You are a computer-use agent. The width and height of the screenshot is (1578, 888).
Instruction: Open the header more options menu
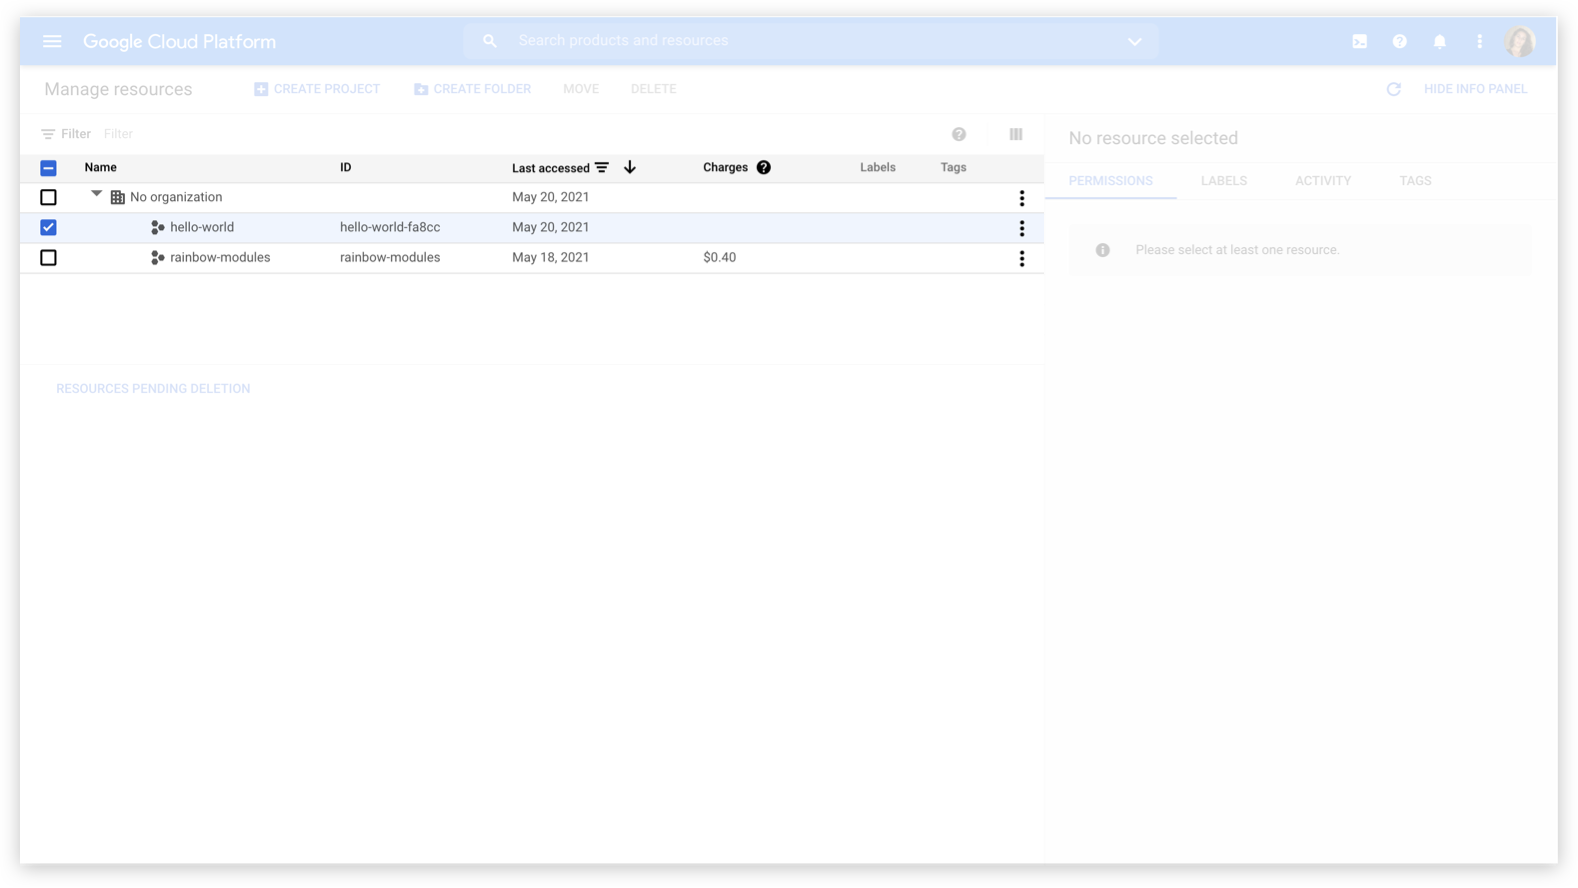point(1480,41)
